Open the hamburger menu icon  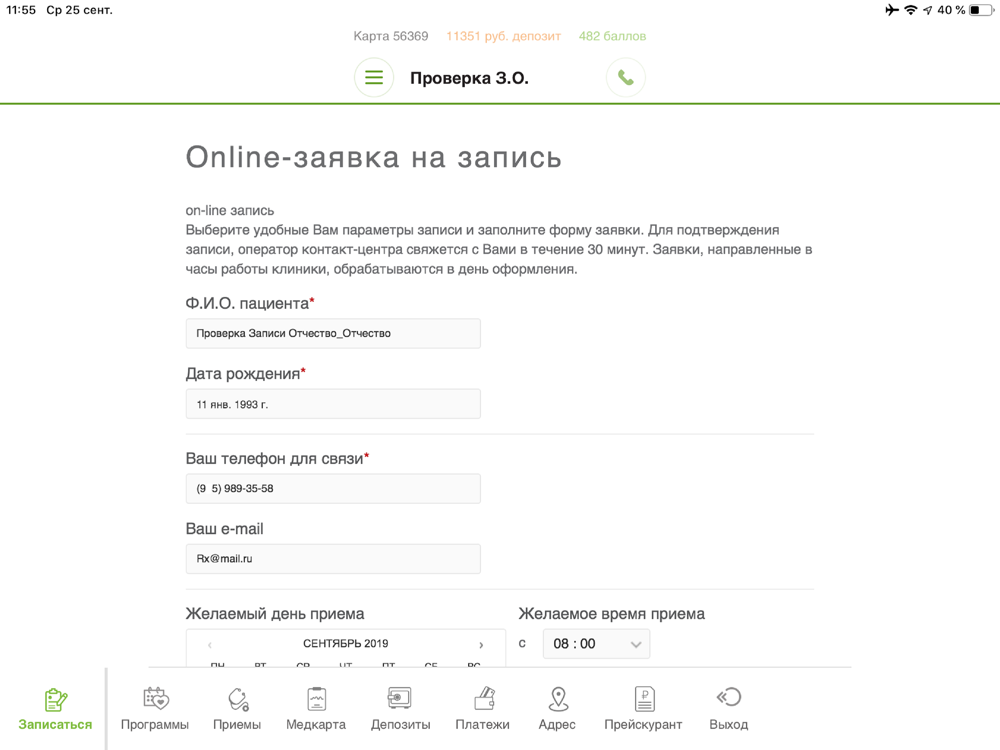tap(374, 78)
